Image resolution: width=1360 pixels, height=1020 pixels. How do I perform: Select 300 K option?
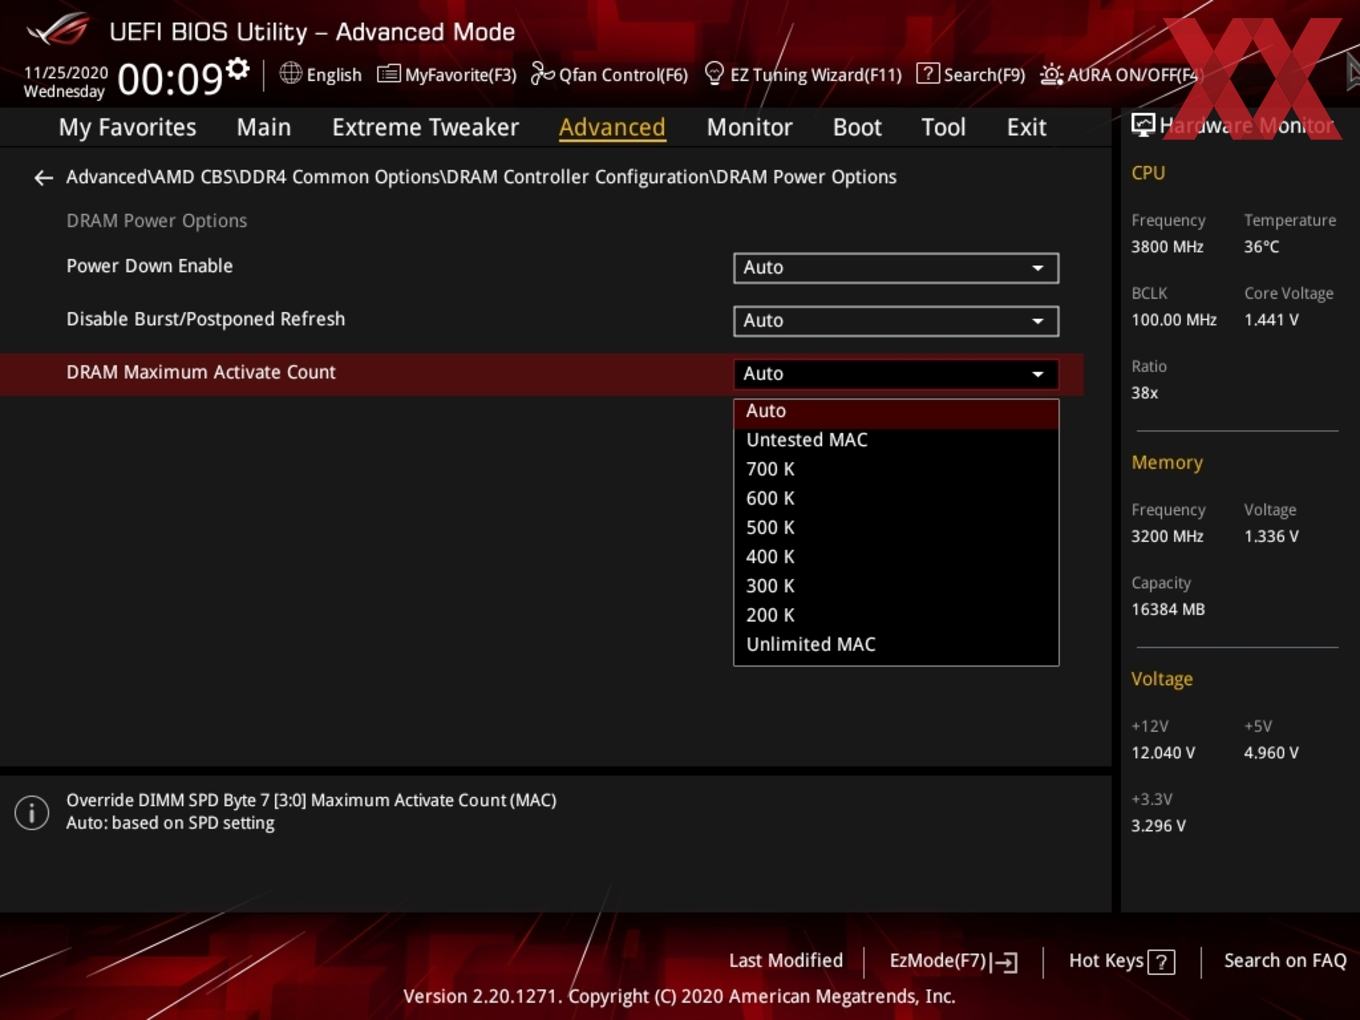896,586
